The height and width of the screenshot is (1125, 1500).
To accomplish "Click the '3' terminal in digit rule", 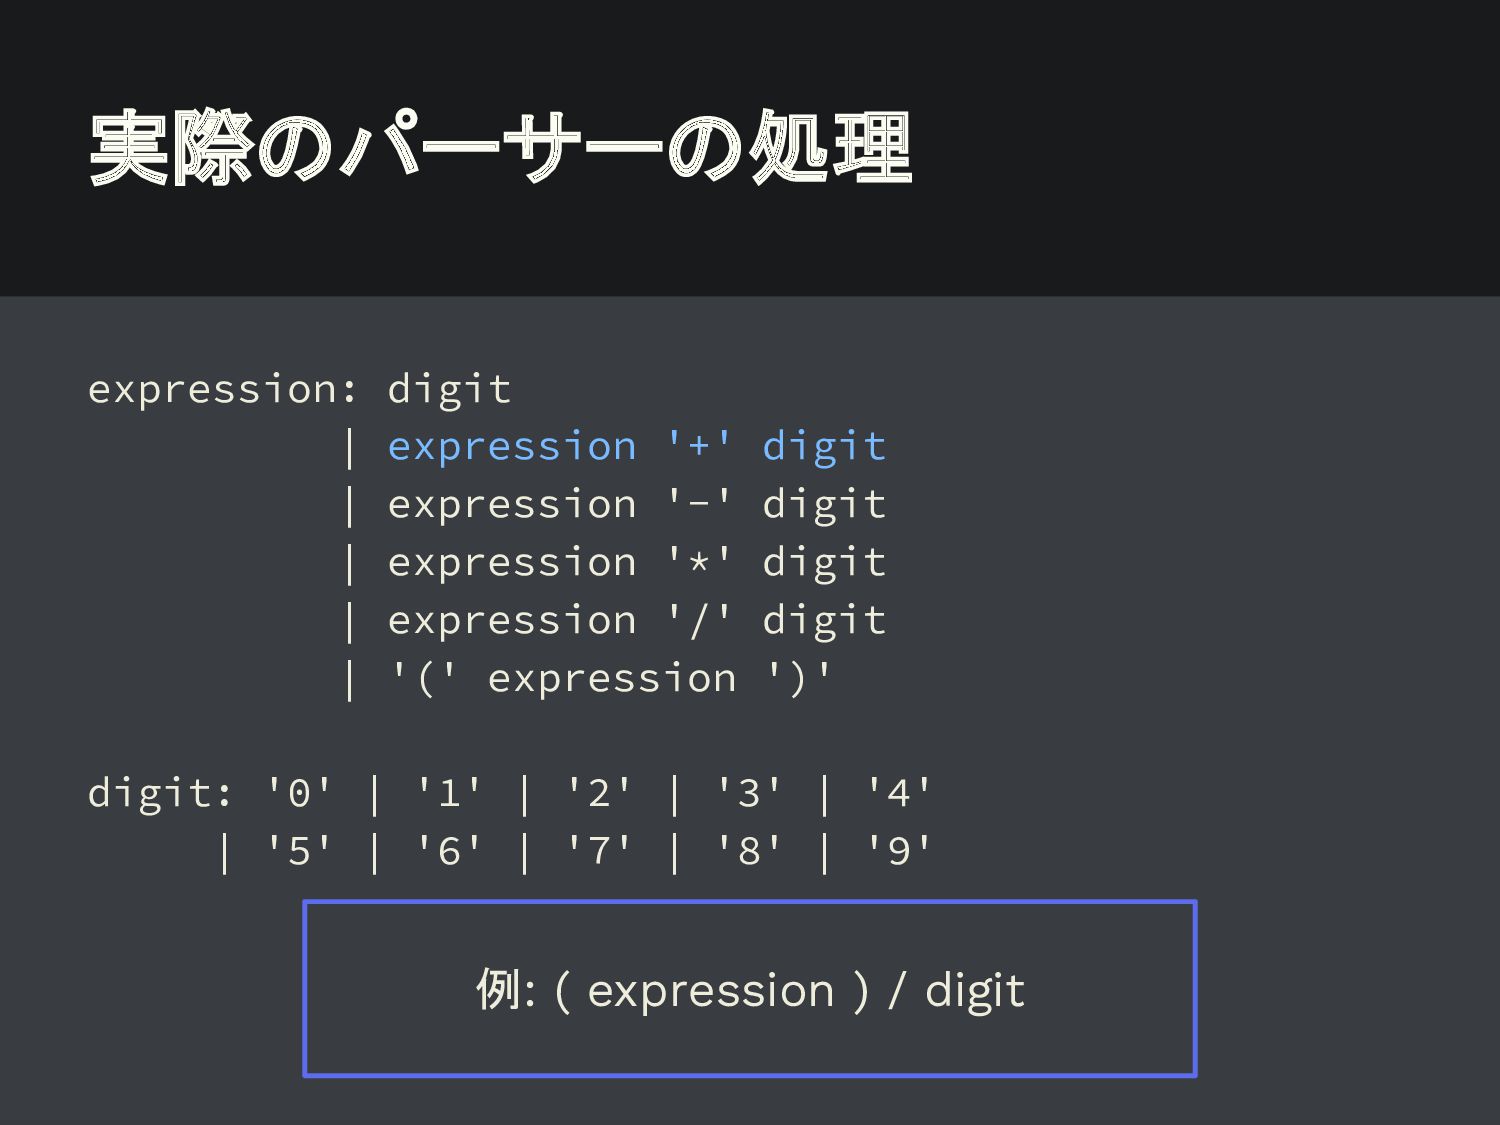I will point(749,793).
